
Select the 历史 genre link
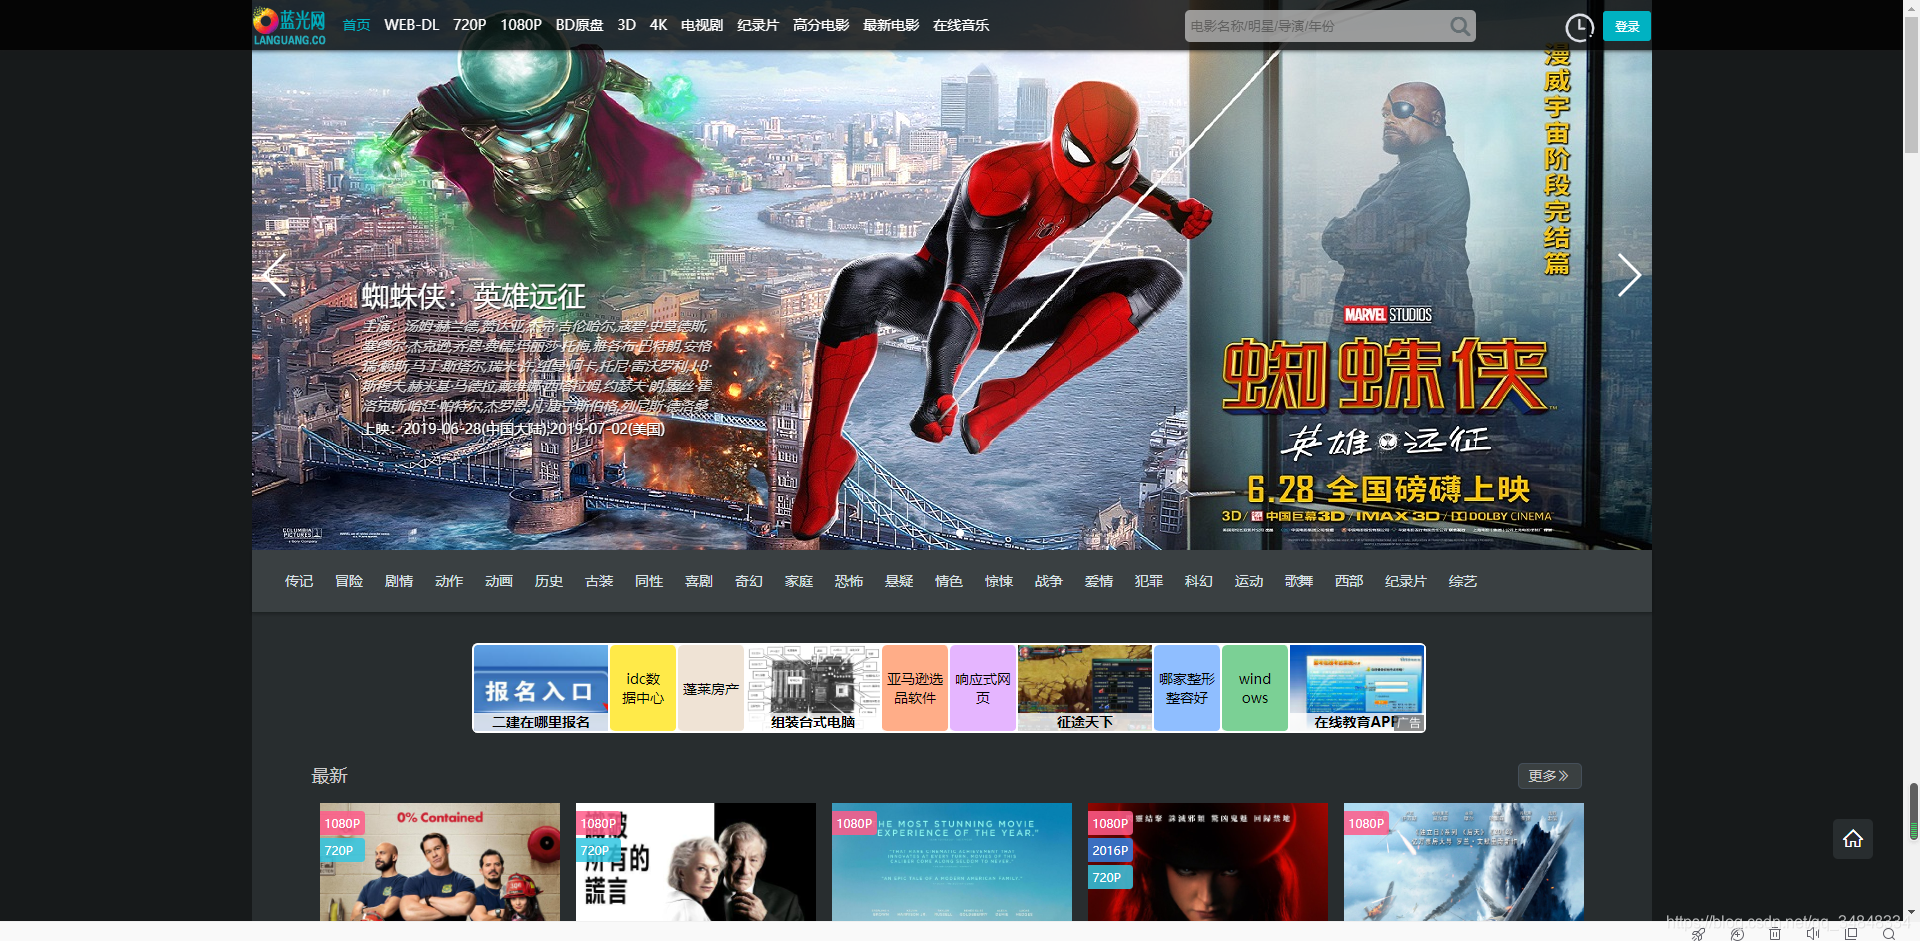[549, 581]
